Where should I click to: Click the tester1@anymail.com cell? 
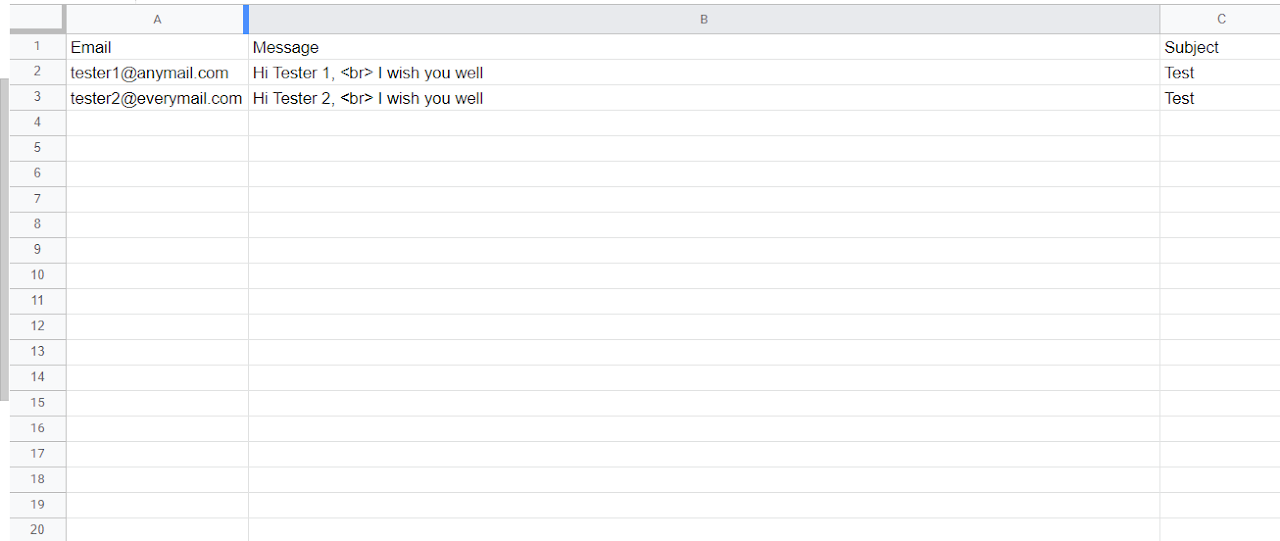157,73
